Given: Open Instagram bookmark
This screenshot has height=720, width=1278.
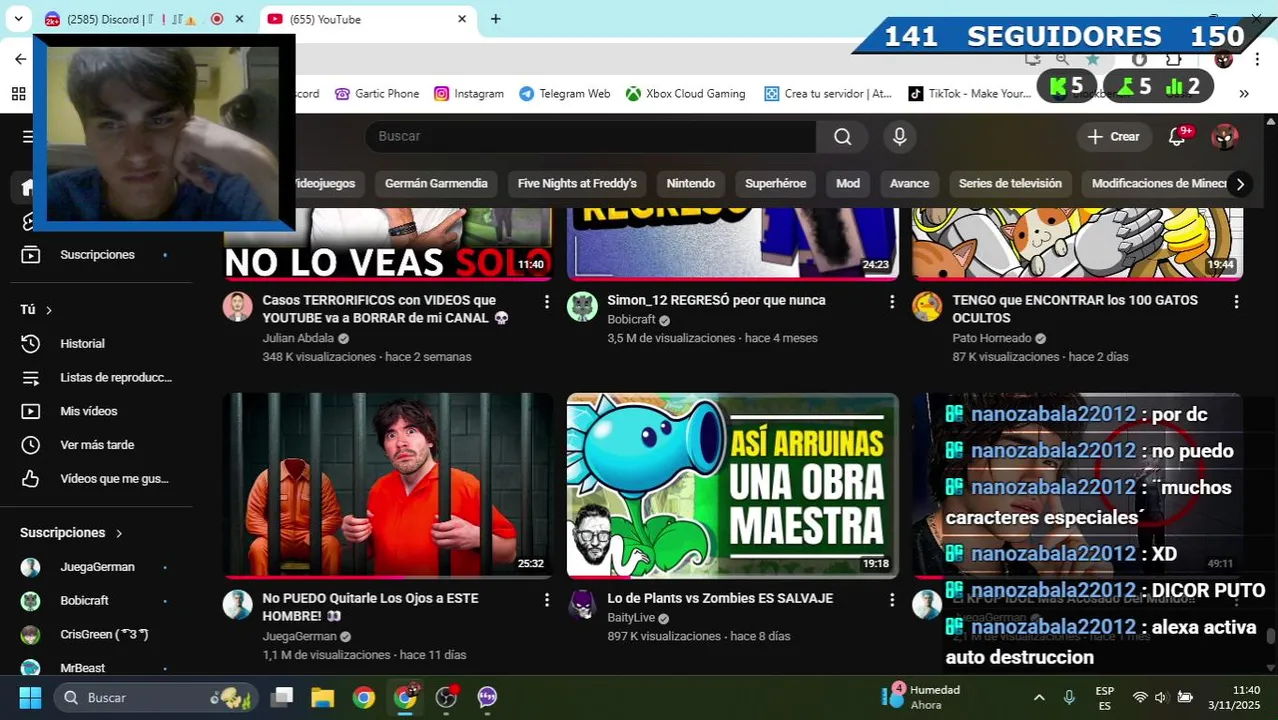Looking at the screenshot, I should (x=469, y=93).
